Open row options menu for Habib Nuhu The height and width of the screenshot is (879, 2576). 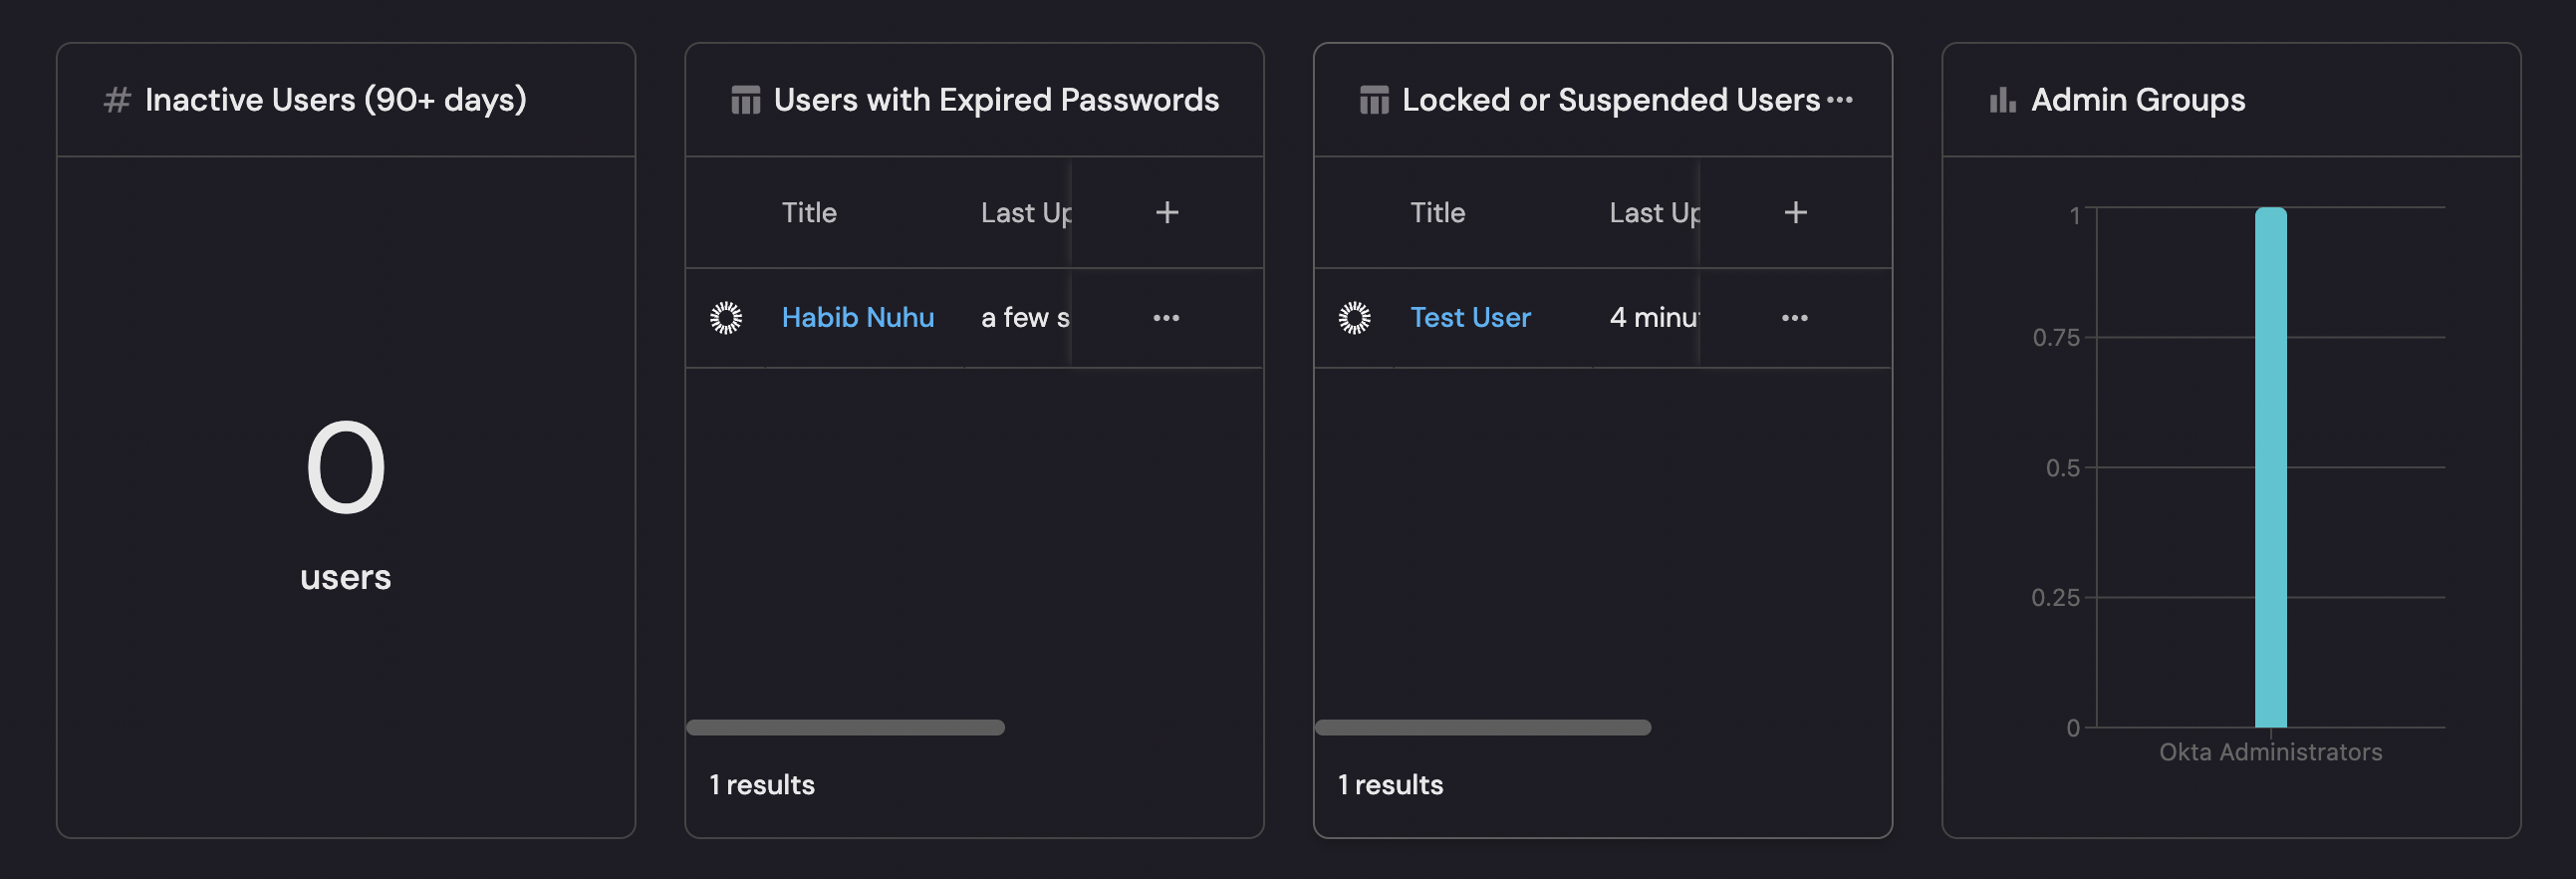coord(1166,318)
